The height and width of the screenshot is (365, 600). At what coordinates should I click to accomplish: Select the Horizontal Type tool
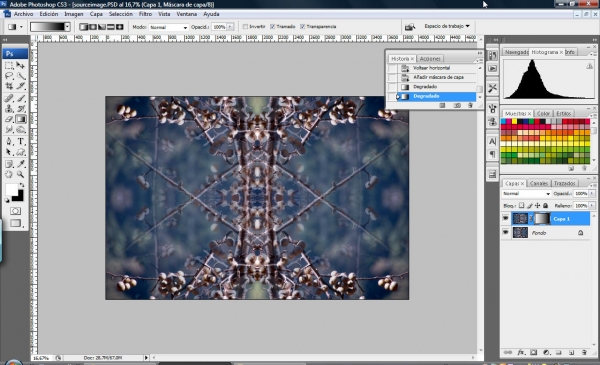click(21, 142)
